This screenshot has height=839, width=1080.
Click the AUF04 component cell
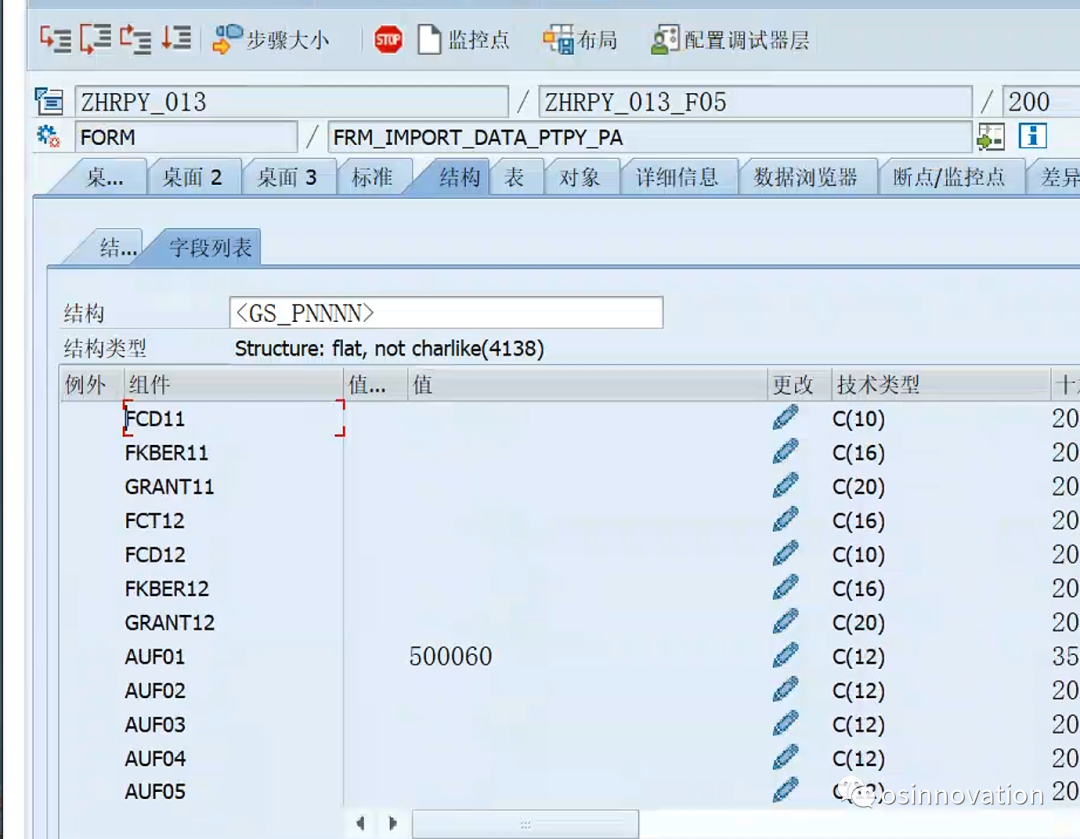point(233,758)
